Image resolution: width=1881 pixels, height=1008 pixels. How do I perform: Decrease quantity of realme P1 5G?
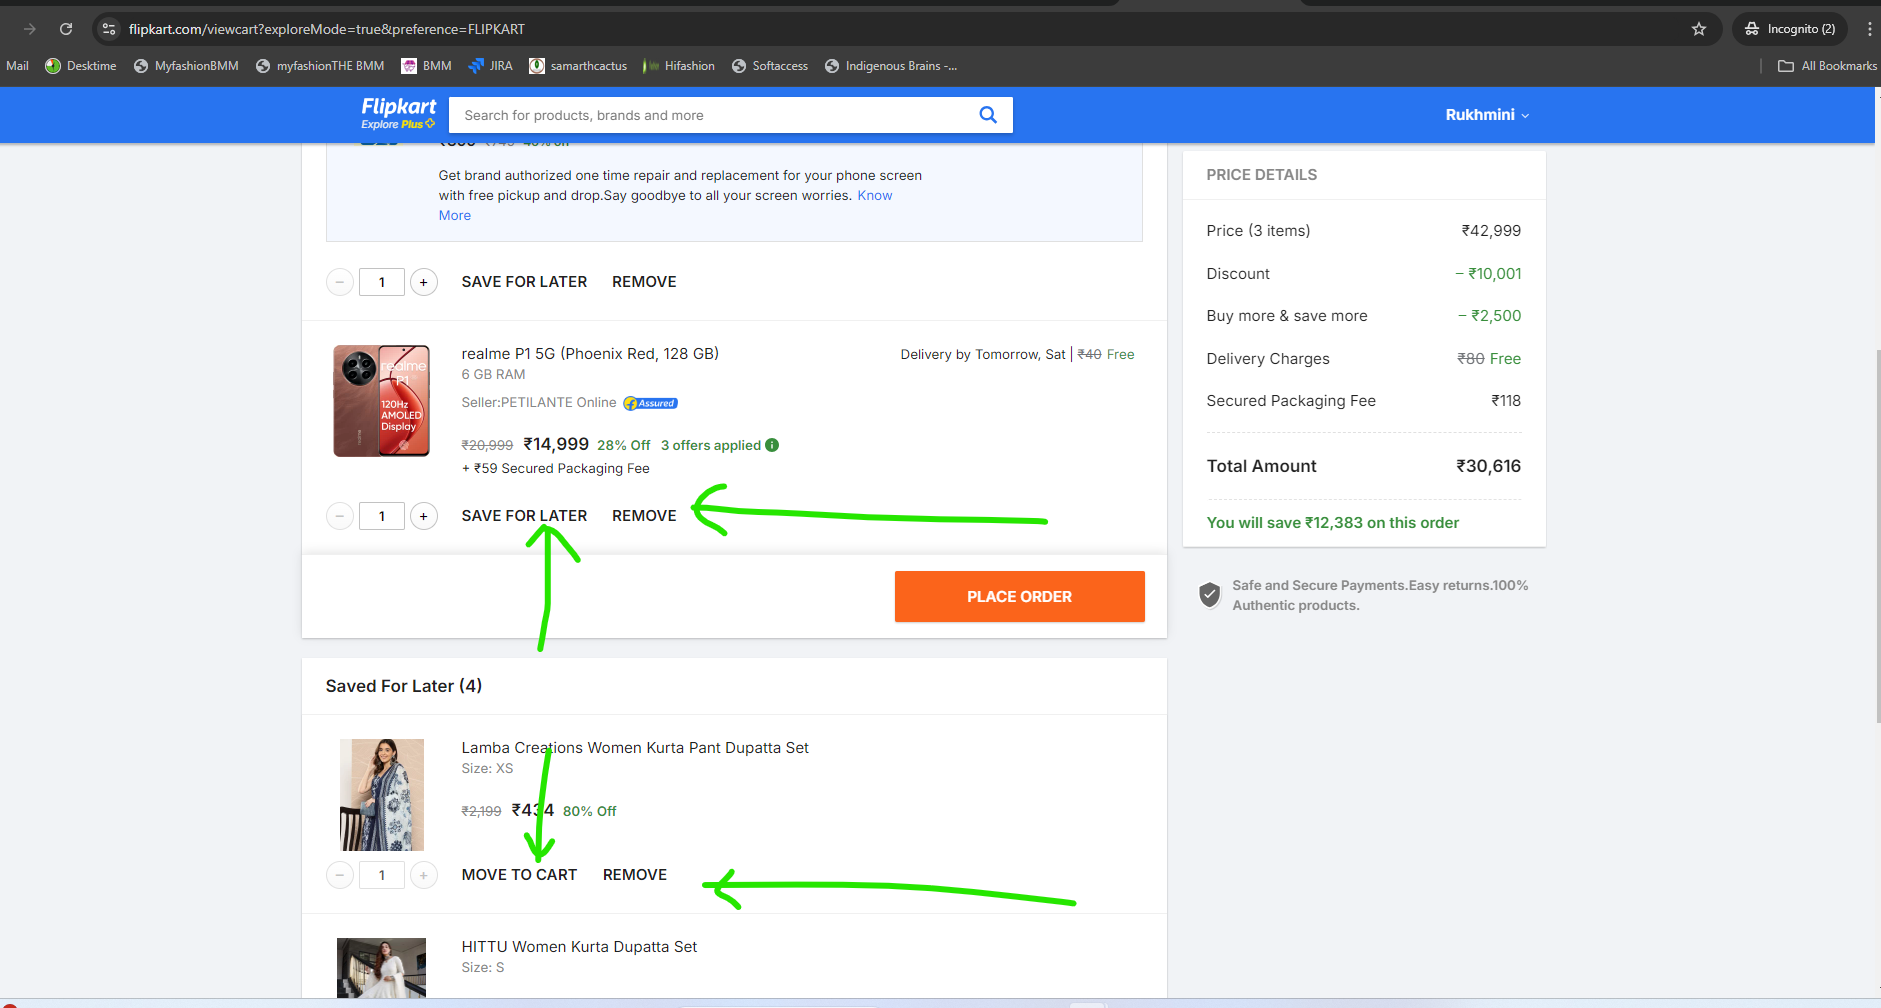[340, 516]
